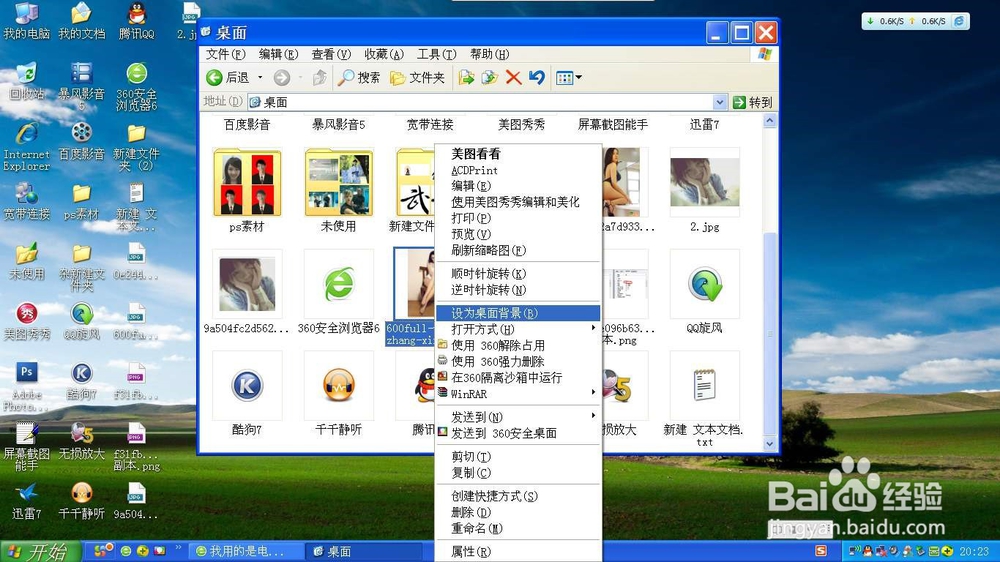
Task: Expand 发送到(N) submenu
Action: [518, 417]
